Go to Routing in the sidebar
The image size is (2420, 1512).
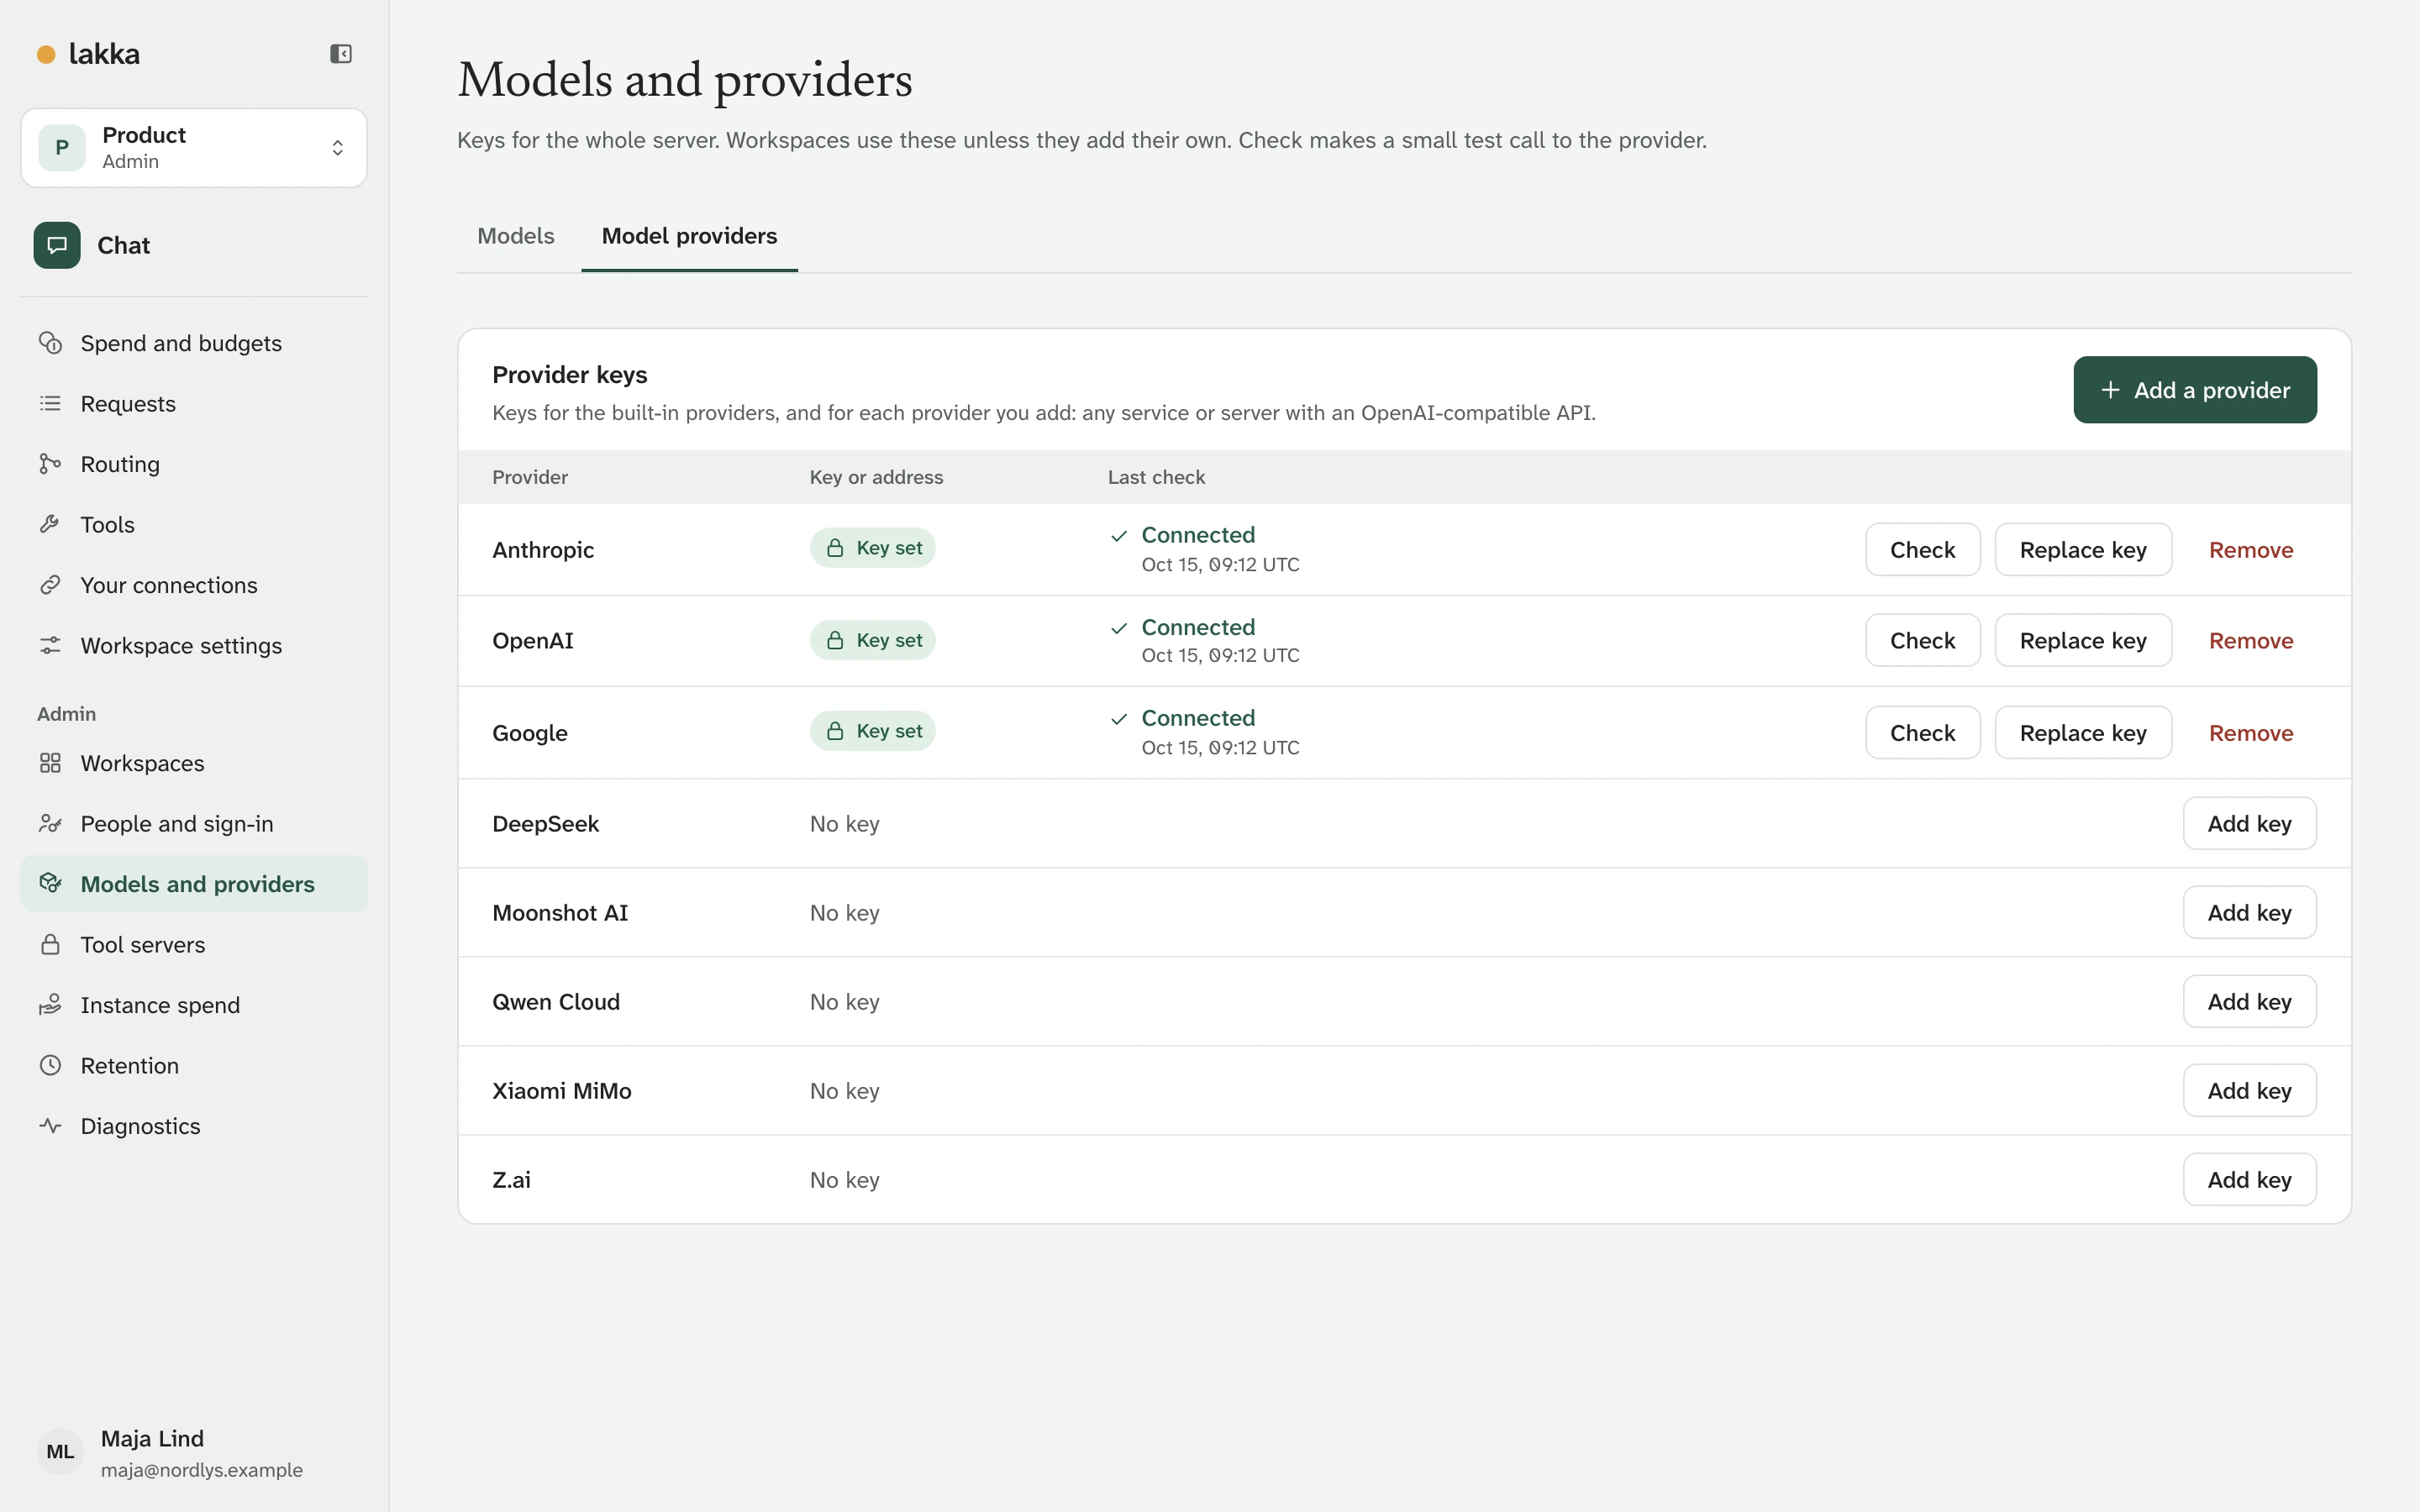(194, 464)
